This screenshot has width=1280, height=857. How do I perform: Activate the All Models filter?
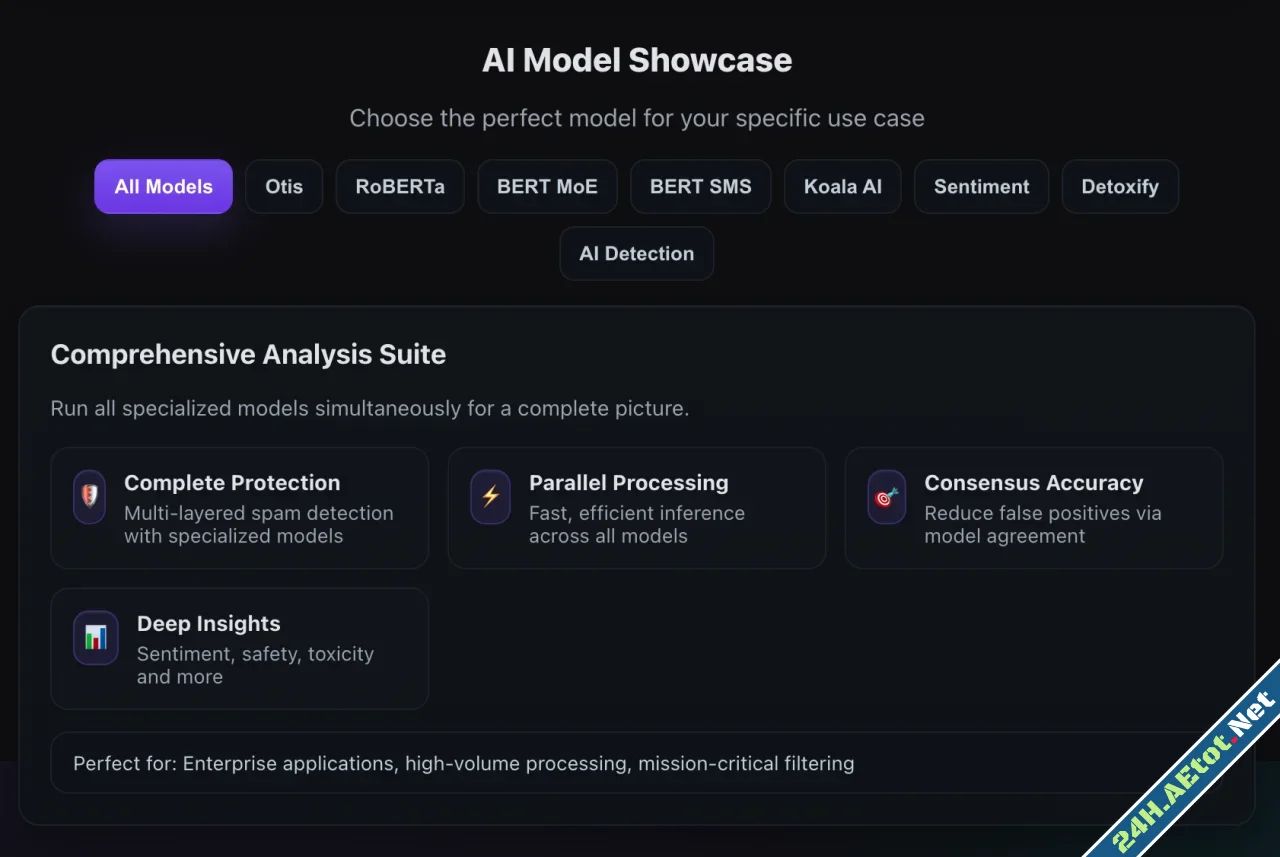pos(163,186)
